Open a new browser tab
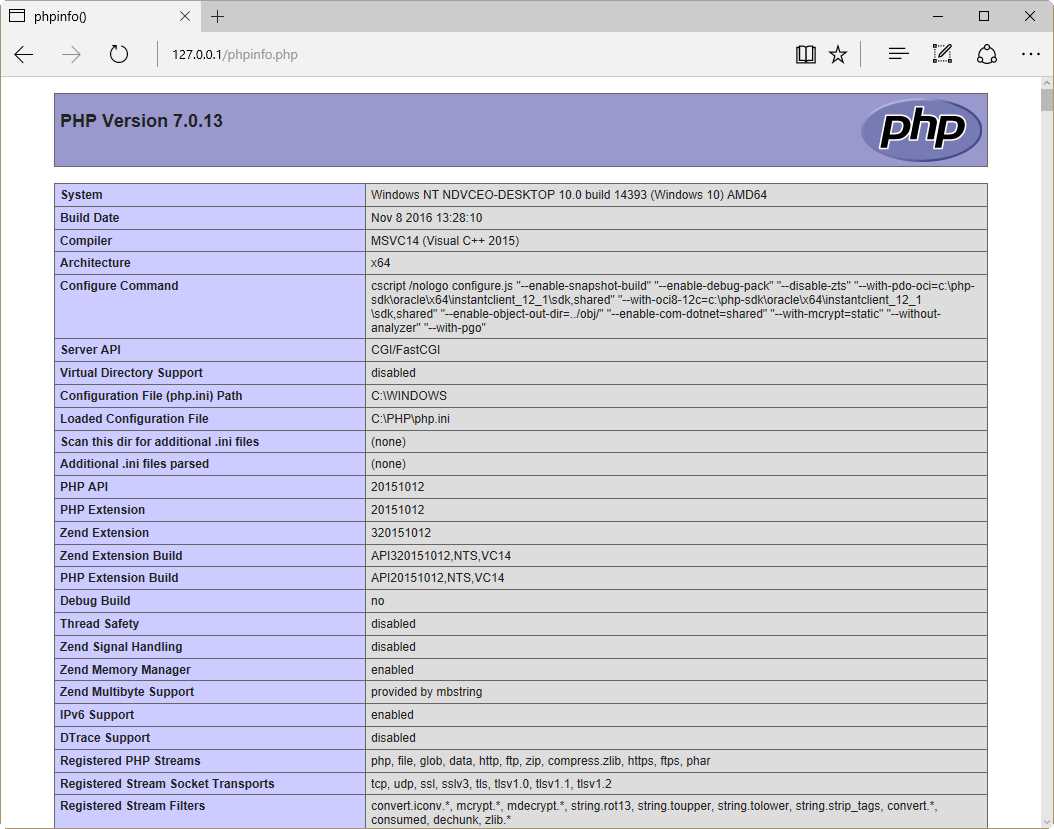The image size is (1054, 829). tap(218, 16)
